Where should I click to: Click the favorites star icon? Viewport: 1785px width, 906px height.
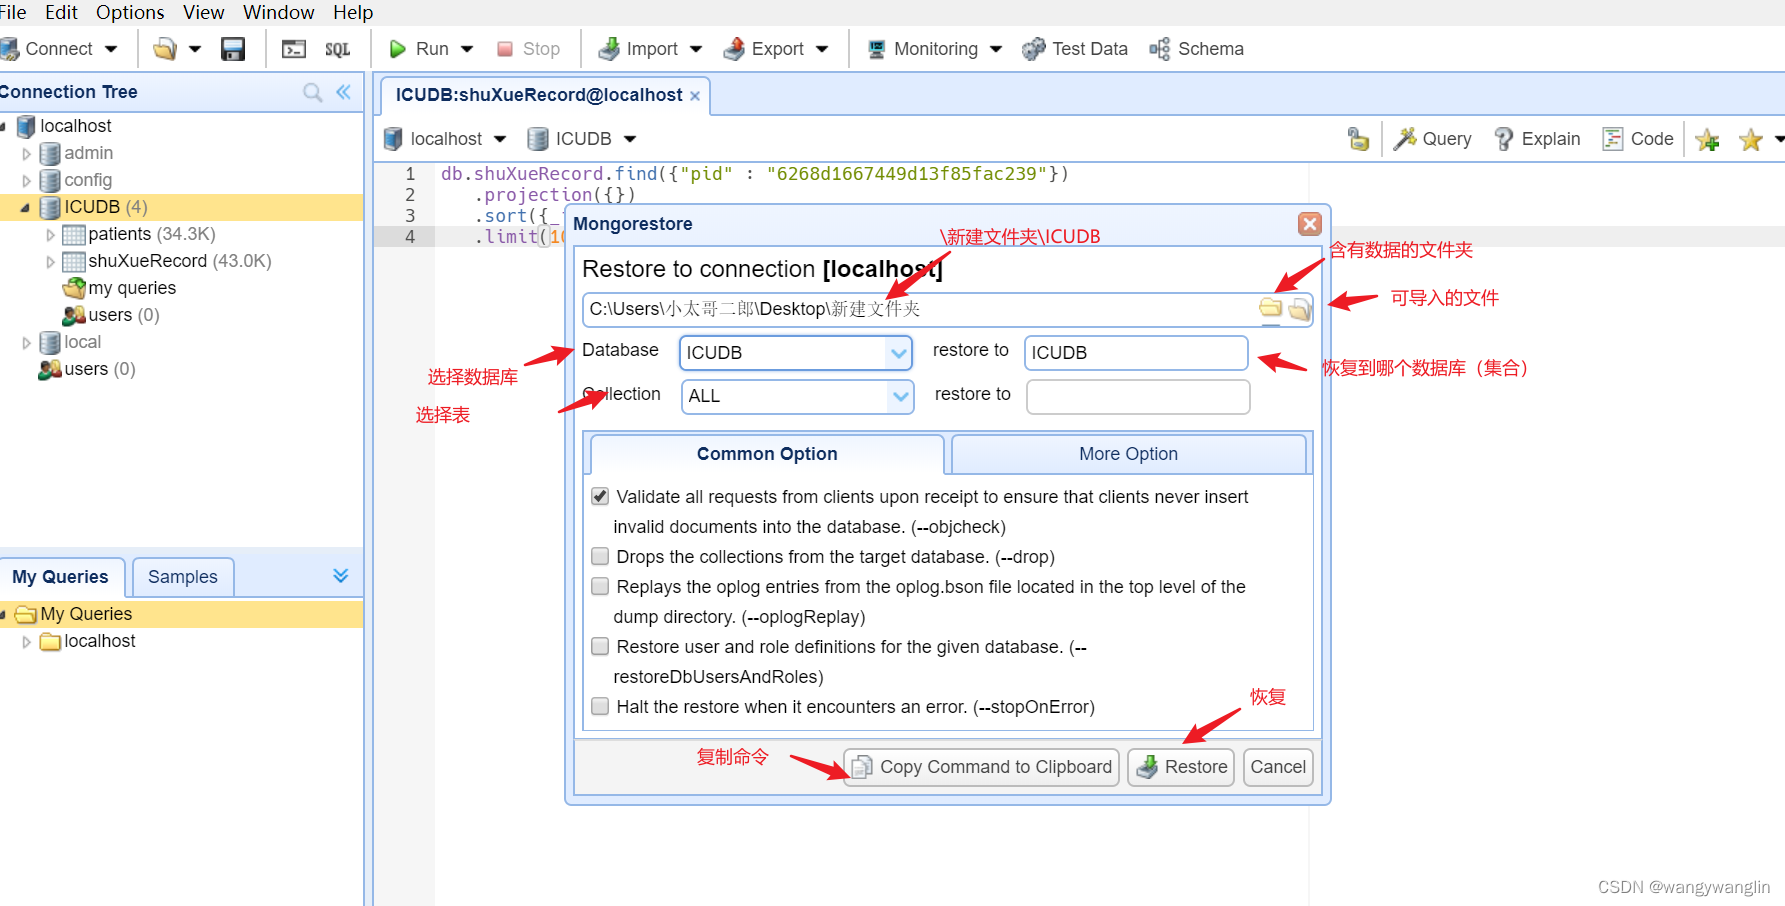1750,140
